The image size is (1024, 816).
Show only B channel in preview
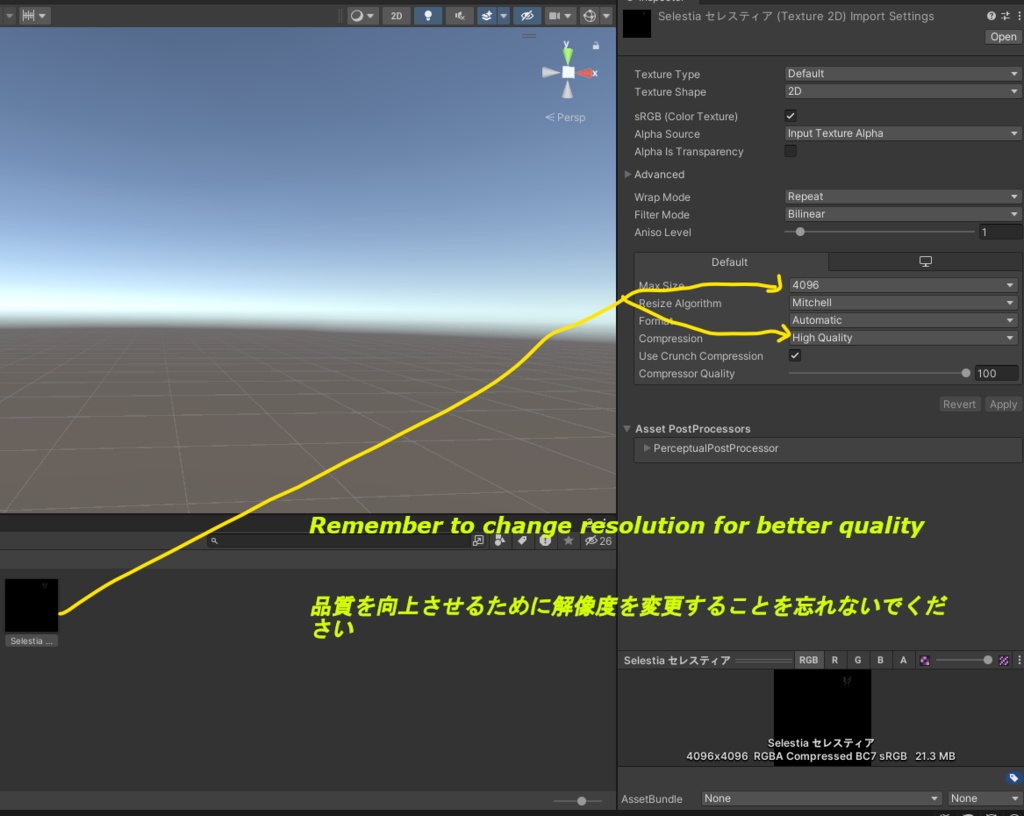tap(880, 660)
